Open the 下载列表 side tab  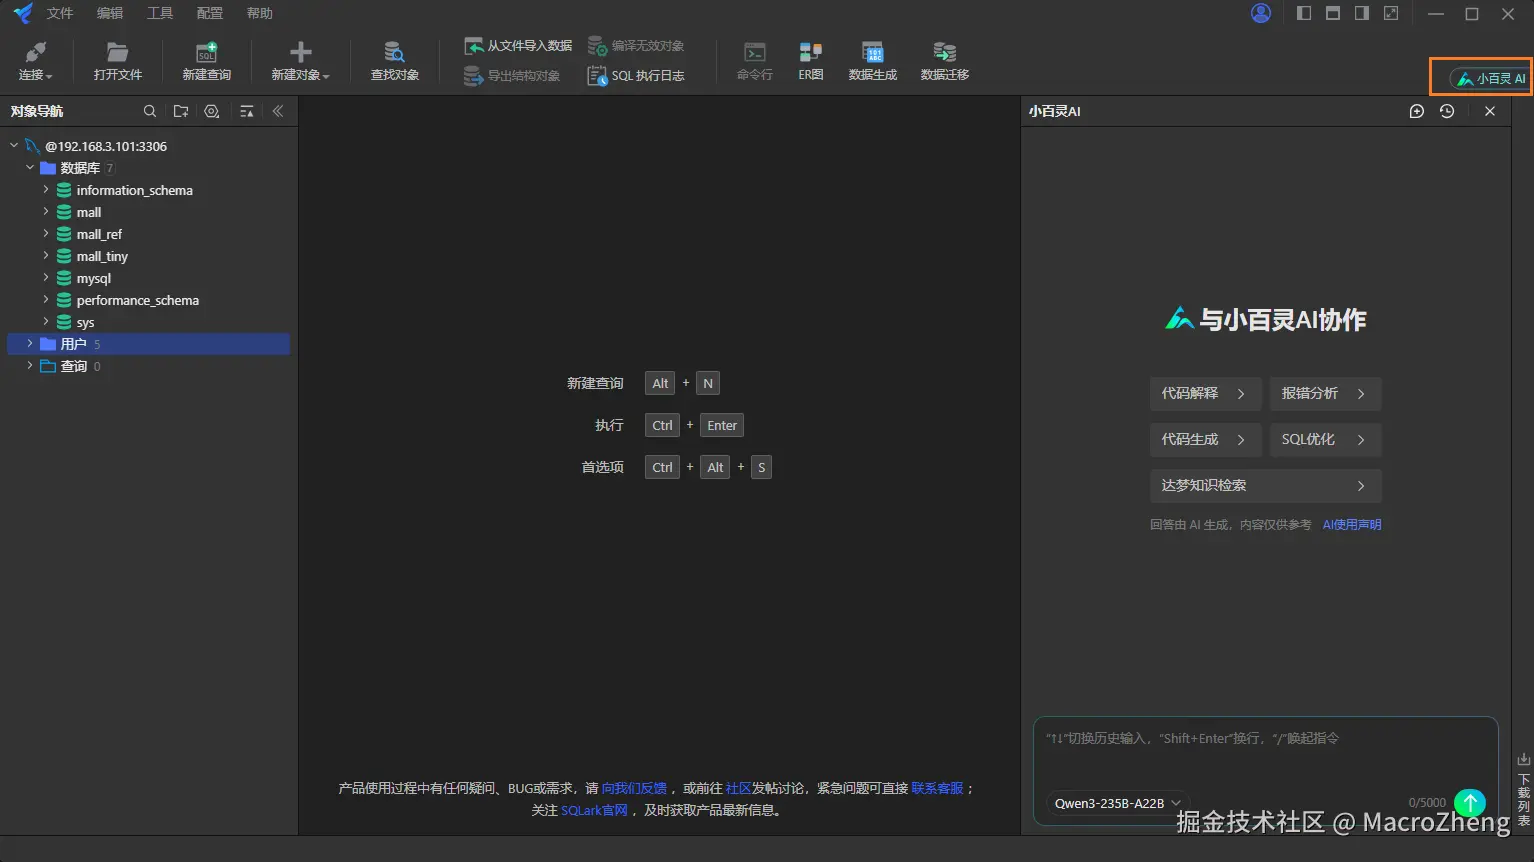pyautogui.click(x=1524, y=789)
